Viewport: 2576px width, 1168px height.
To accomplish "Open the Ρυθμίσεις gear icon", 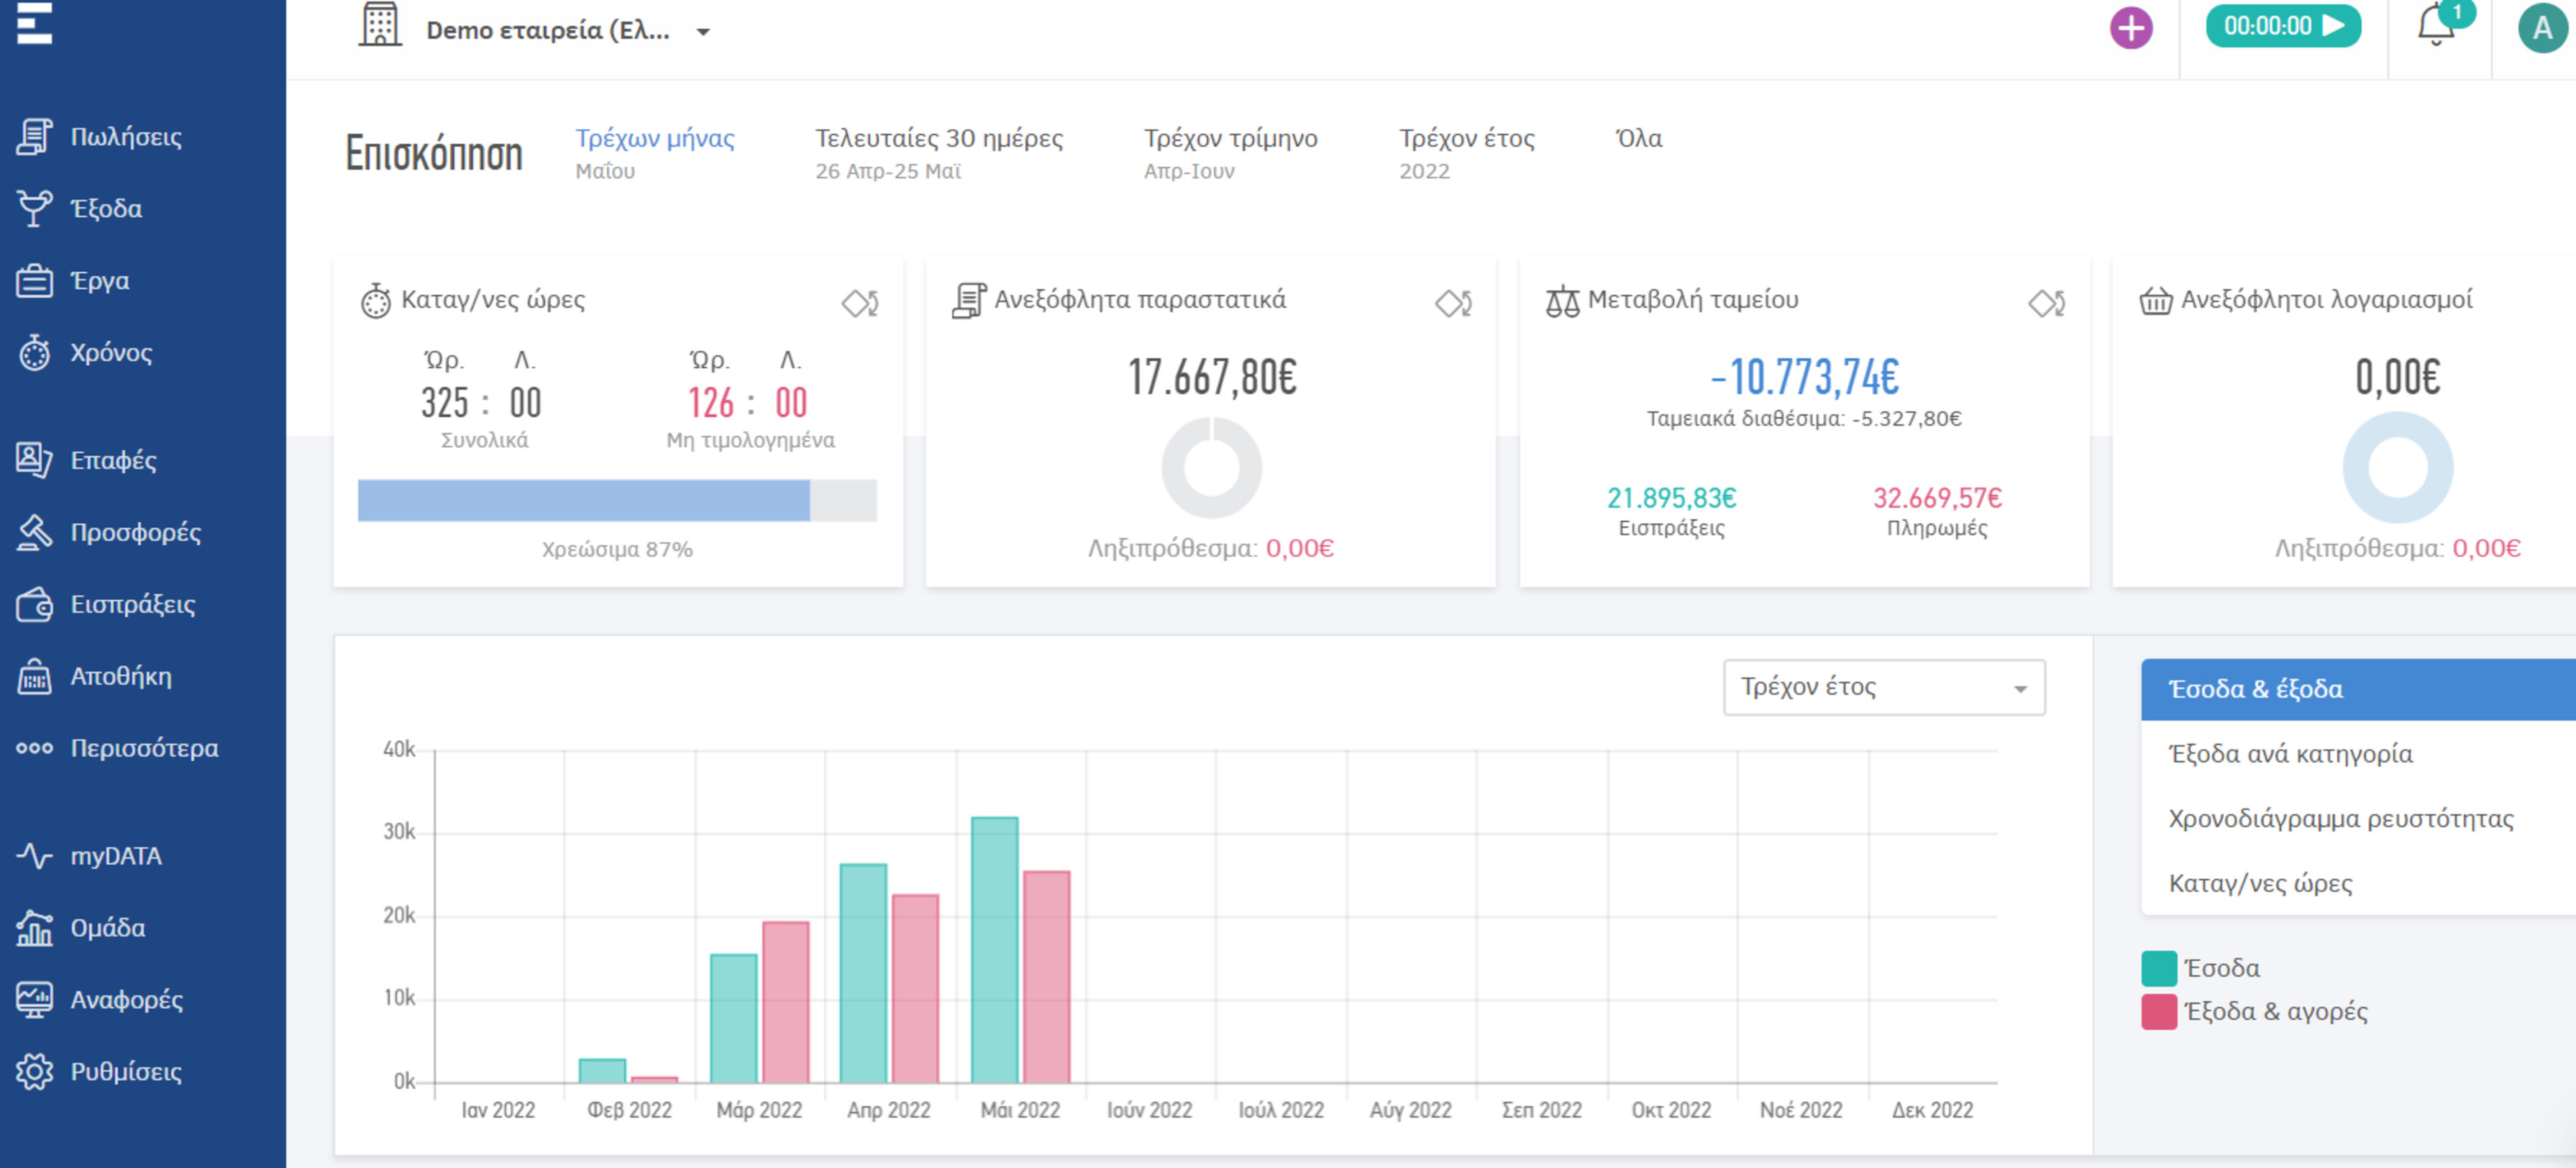I will click(x=34, y=1071).
